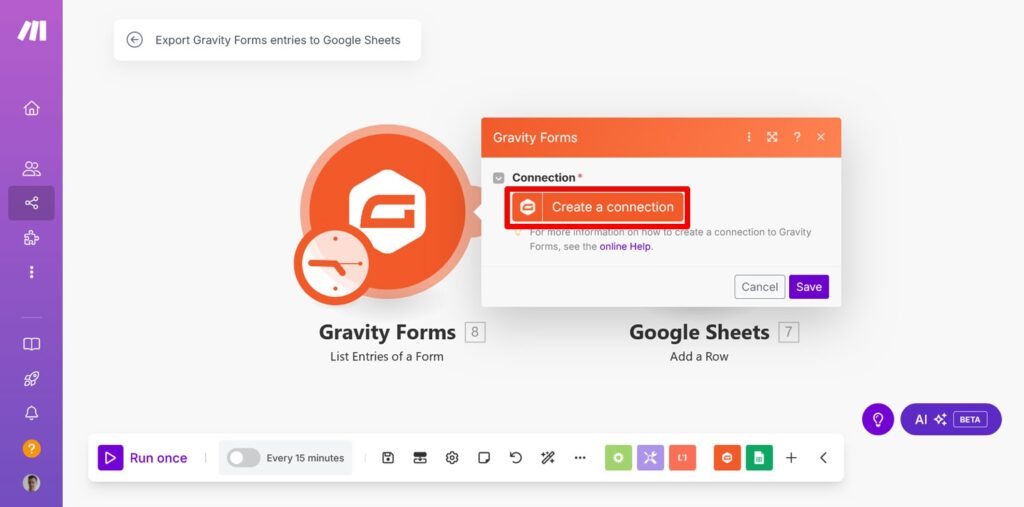
Task: Open the Every 15 minutes schedule setting
Action: coord(305,458)
